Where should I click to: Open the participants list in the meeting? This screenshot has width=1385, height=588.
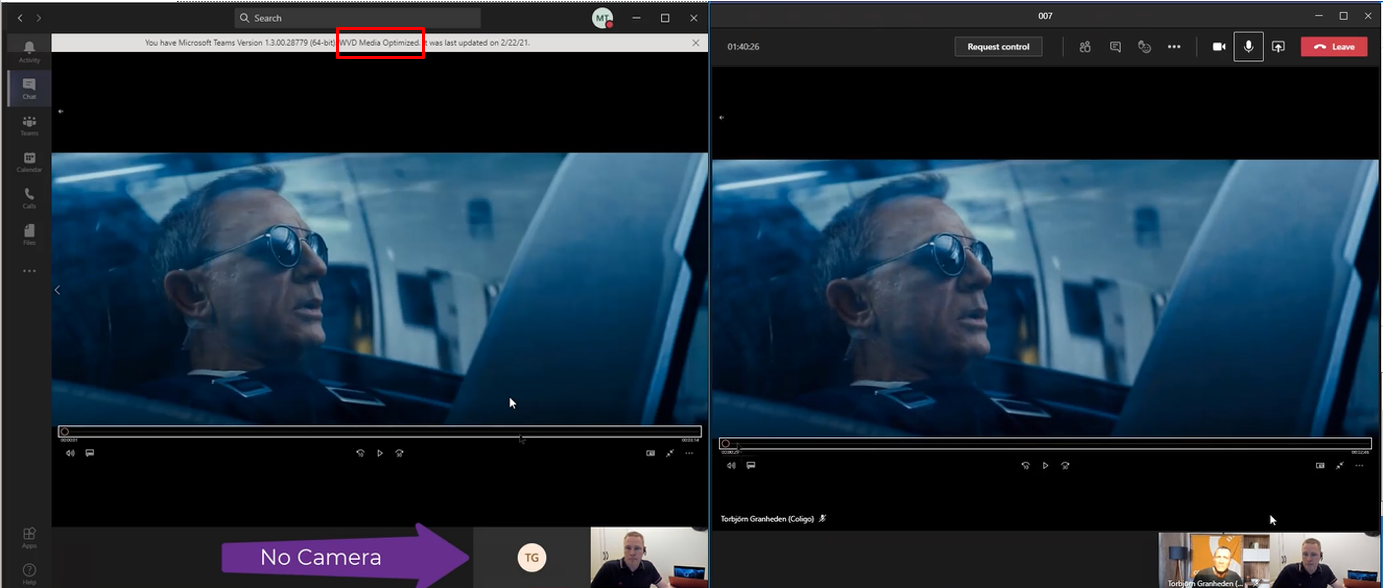pyautogui.click(x=1084, y=46)
